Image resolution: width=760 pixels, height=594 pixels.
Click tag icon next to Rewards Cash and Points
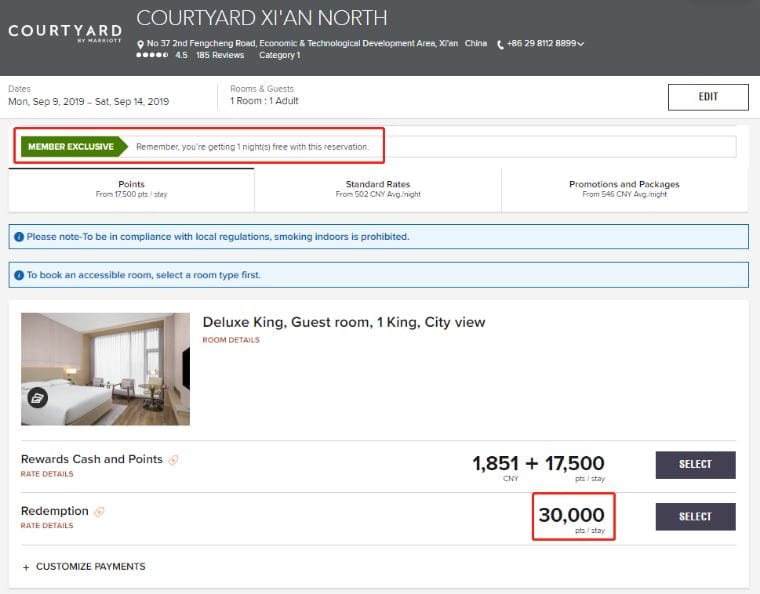click(173, 460)
